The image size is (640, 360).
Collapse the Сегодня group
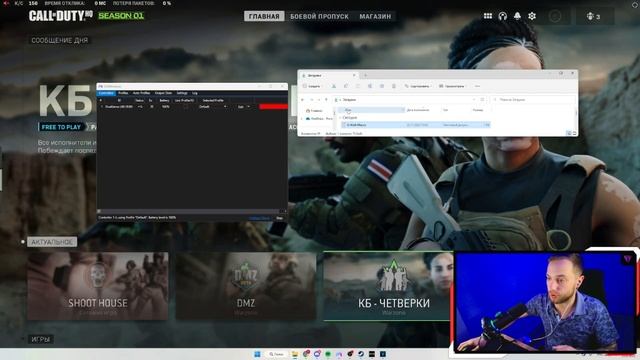[x=340, y=118]
